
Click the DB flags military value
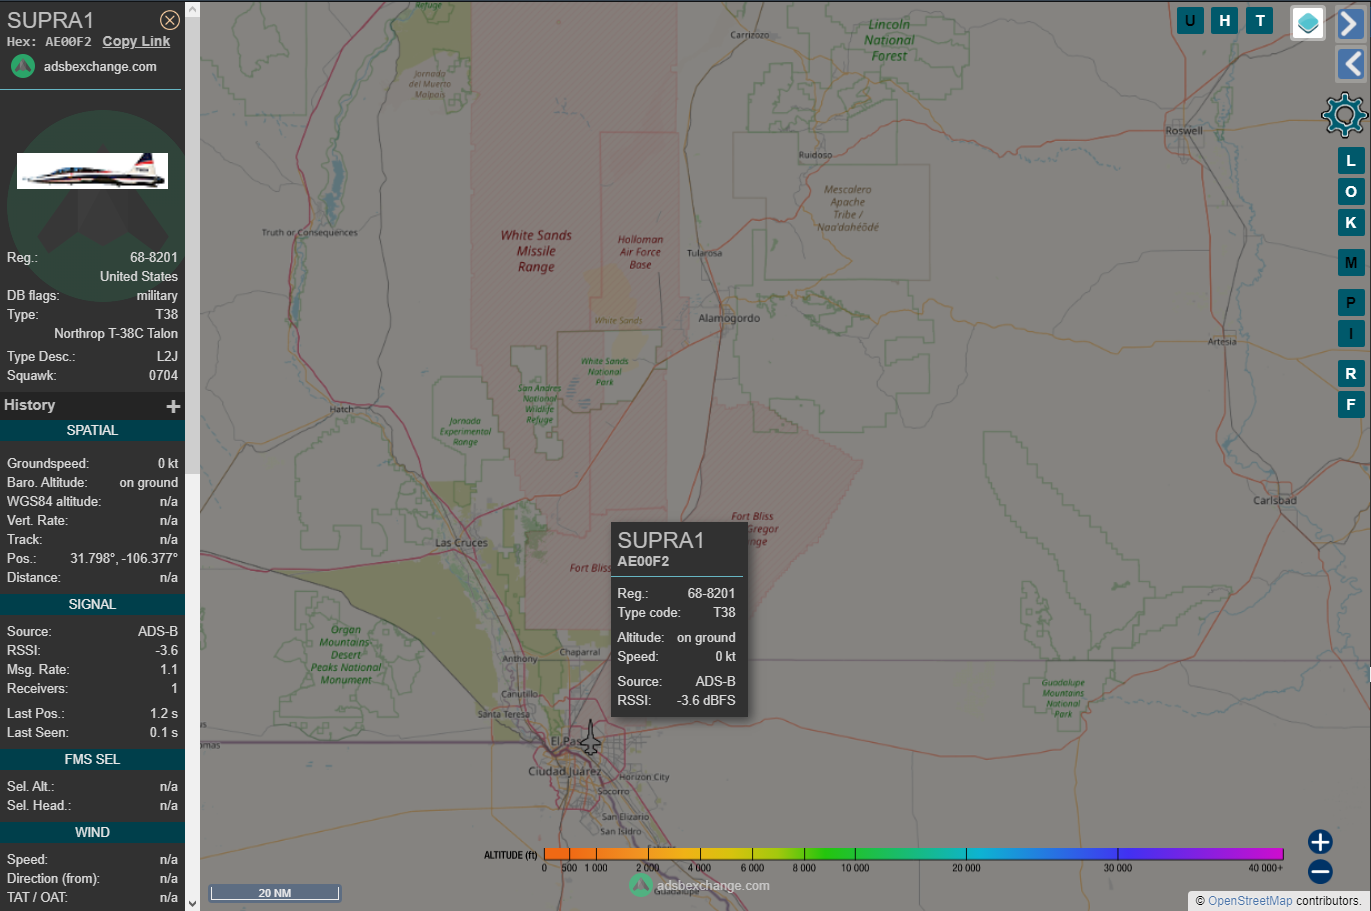157,296
